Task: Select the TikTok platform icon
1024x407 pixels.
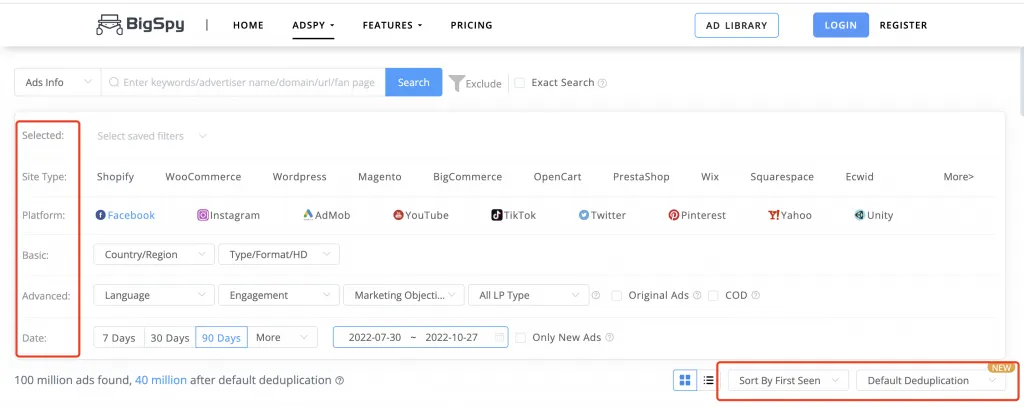Action: [x=496, y=215]
